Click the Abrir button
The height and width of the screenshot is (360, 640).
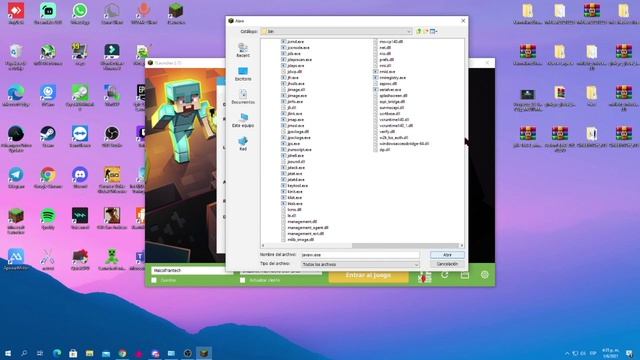(447, 255)
